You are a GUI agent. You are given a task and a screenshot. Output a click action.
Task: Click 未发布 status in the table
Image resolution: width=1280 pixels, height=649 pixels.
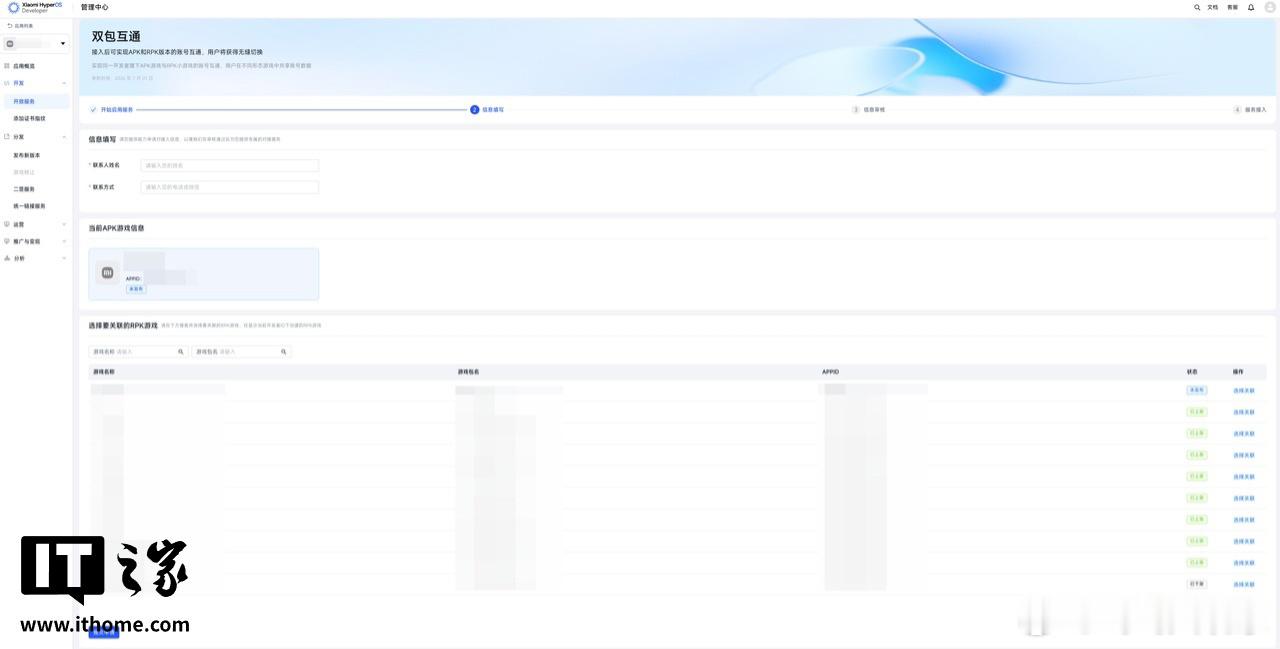point(1197,390)
